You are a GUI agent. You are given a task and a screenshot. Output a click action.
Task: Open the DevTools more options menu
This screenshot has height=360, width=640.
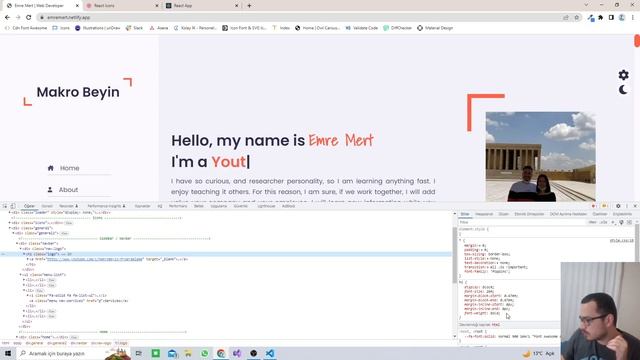pyautogui.click(x=627, y=206)
